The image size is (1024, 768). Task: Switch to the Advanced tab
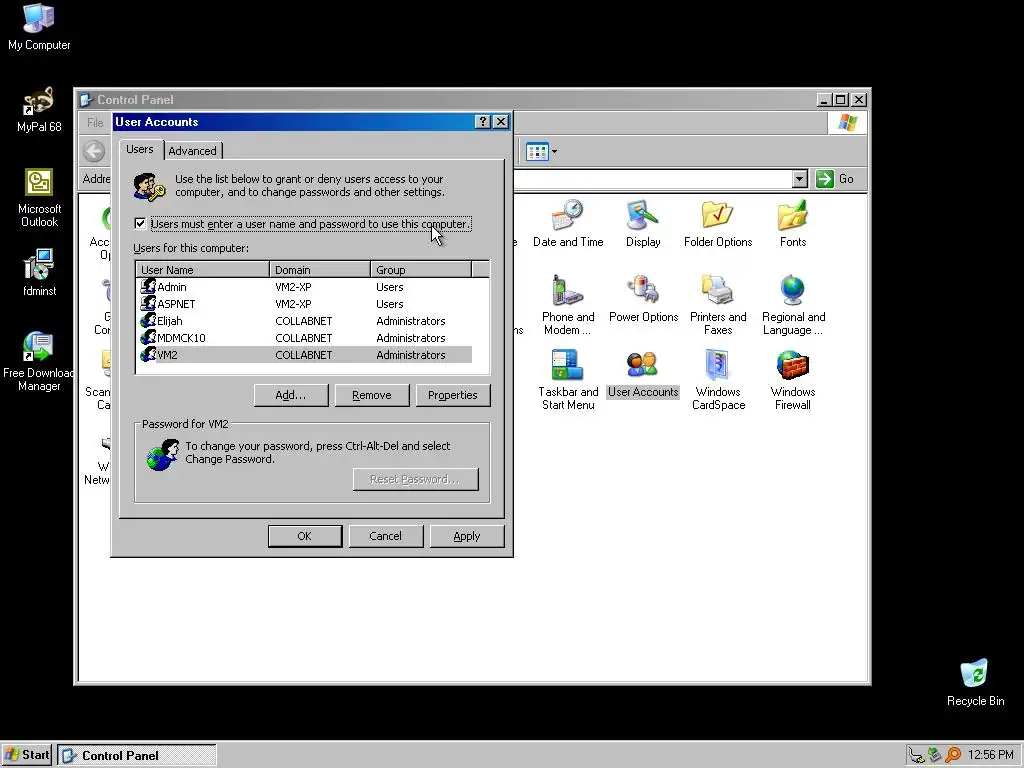tap(192, 151)
